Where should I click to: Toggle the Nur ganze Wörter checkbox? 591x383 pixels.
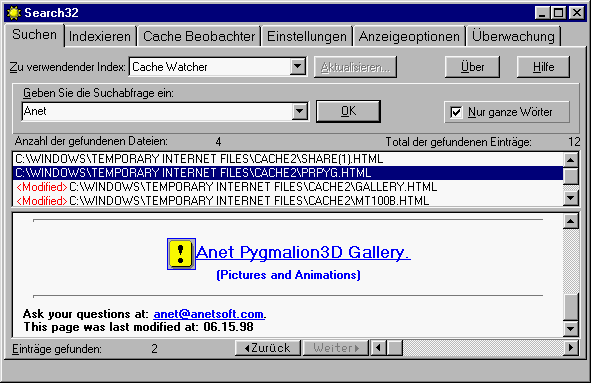pyautogui.click(x=456, y=112)
